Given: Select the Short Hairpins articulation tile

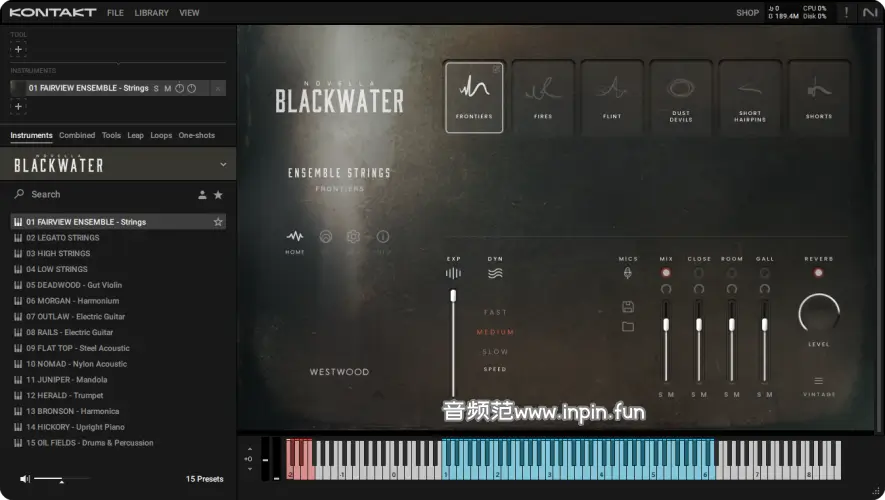Looking at the screenshot, I should (x=750, y=98).
